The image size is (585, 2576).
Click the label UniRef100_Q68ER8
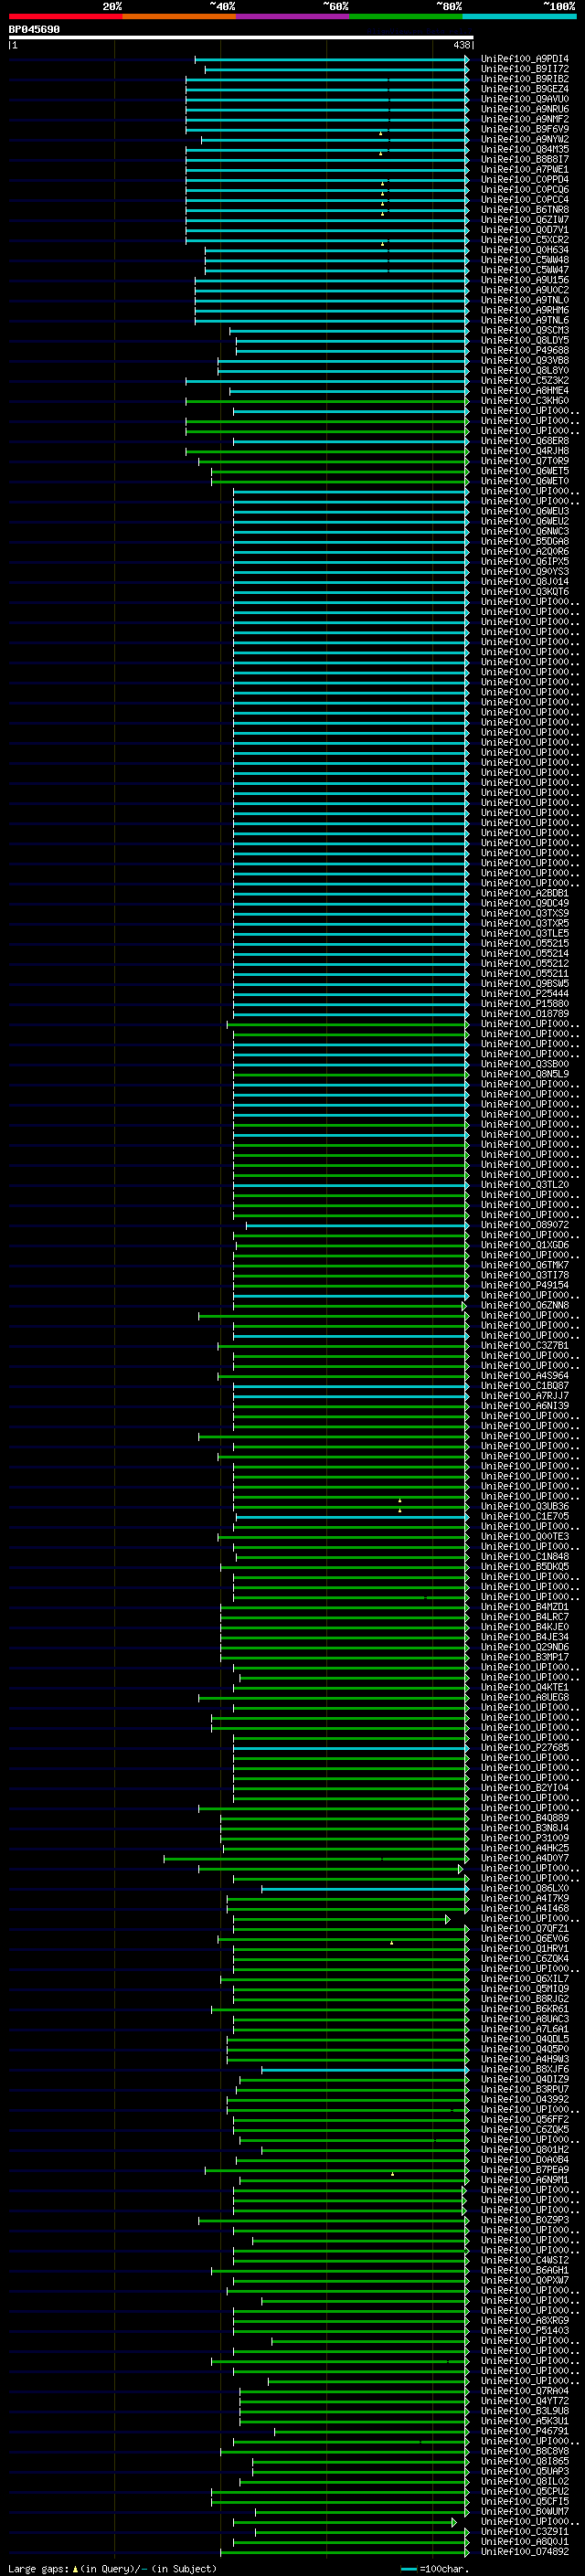pyautogui.click(x=524, y=441)
